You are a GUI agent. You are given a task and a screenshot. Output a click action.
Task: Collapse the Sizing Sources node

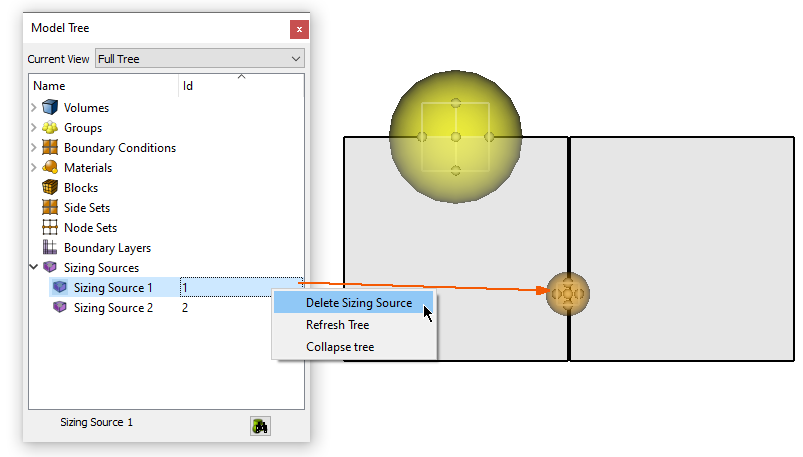[x=34, y=268]
